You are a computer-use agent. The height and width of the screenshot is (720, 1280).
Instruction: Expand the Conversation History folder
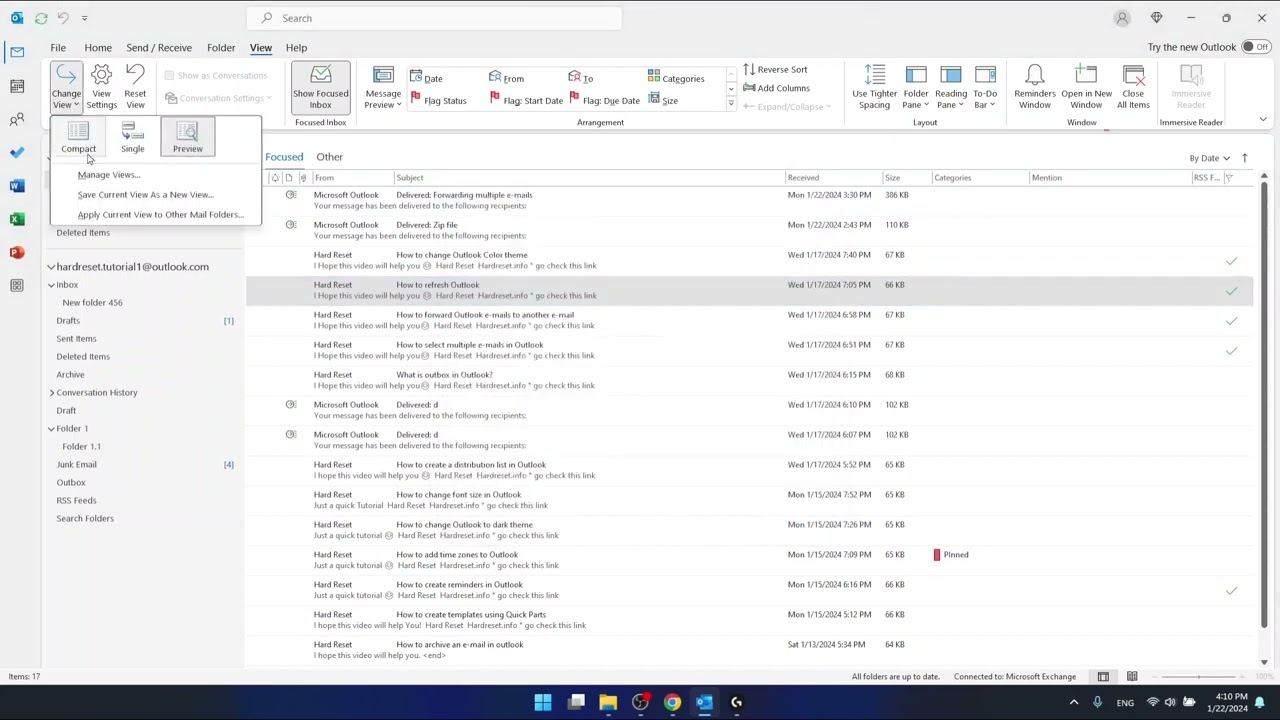click(x=52, y=393)
